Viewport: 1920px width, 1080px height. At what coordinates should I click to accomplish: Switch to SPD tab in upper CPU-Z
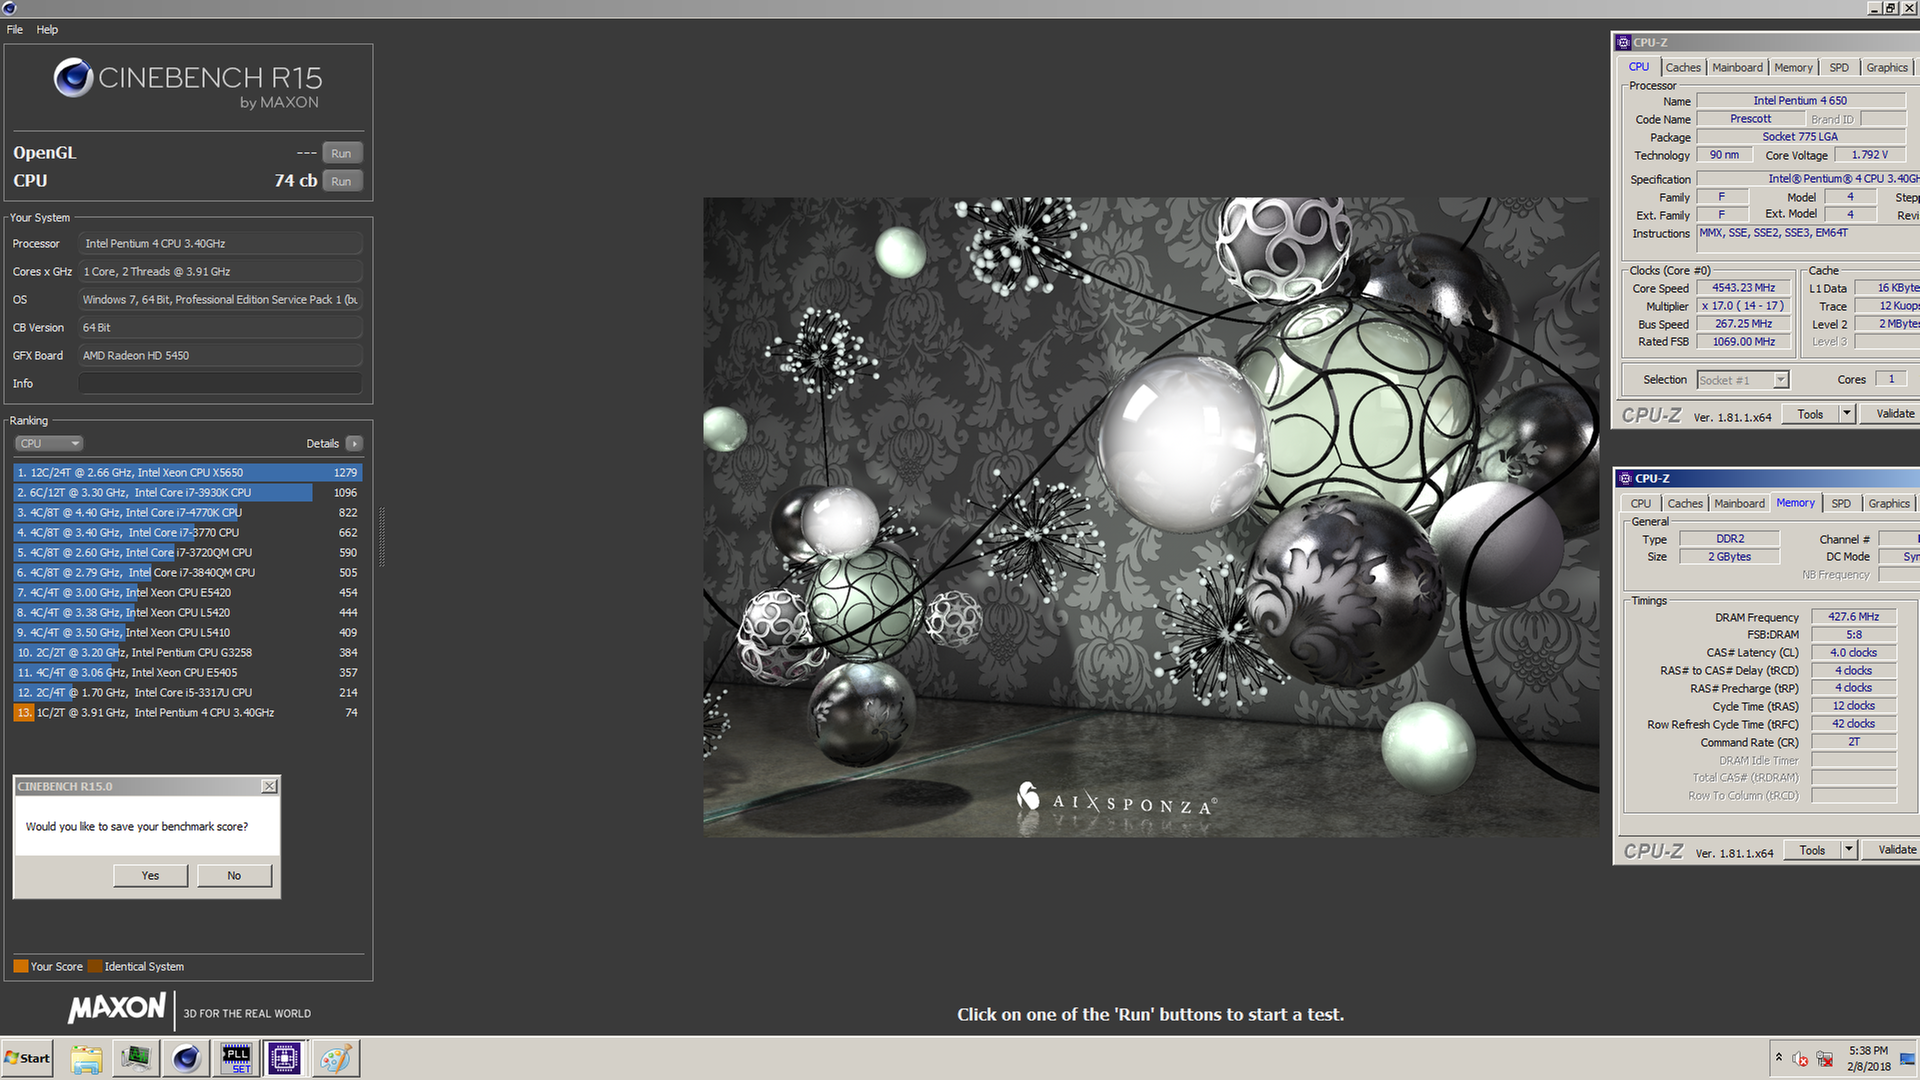click(1839, 67)
